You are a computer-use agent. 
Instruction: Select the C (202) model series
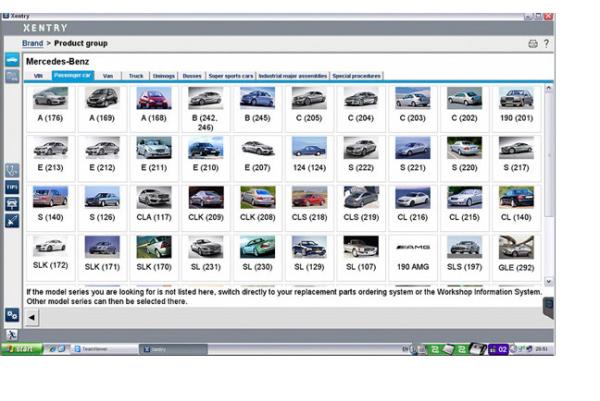[464, 109]
